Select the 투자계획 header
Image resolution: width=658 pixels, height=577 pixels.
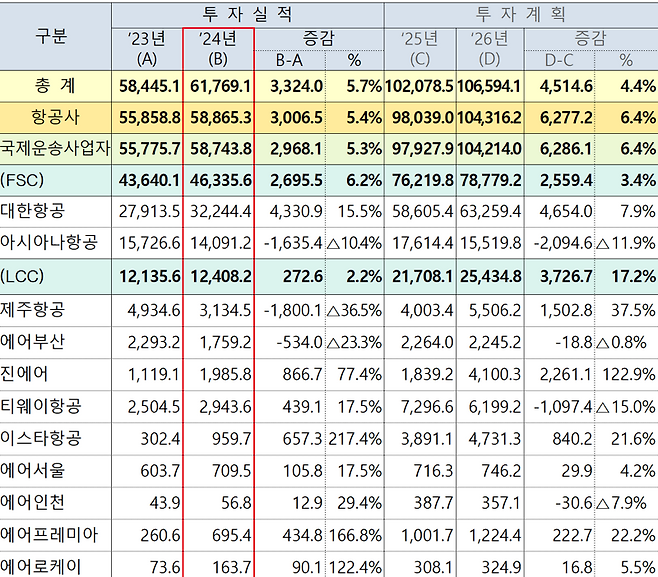tap(520, 15)
